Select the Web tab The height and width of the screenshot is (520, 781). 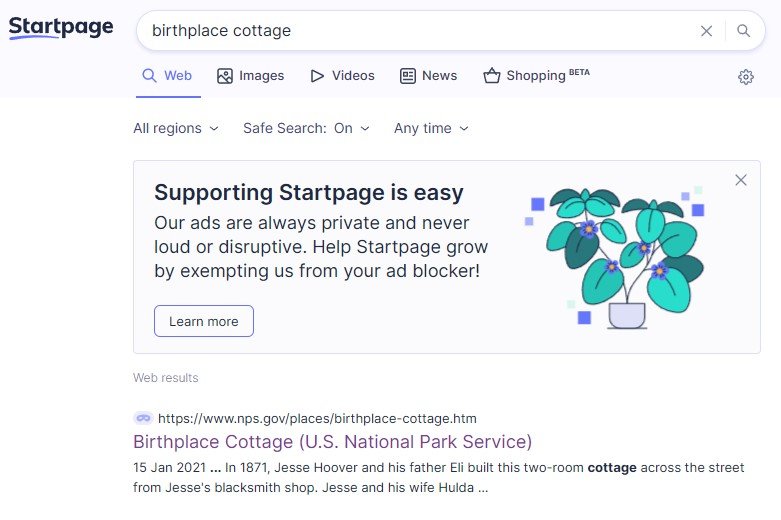tap(167, 76)
